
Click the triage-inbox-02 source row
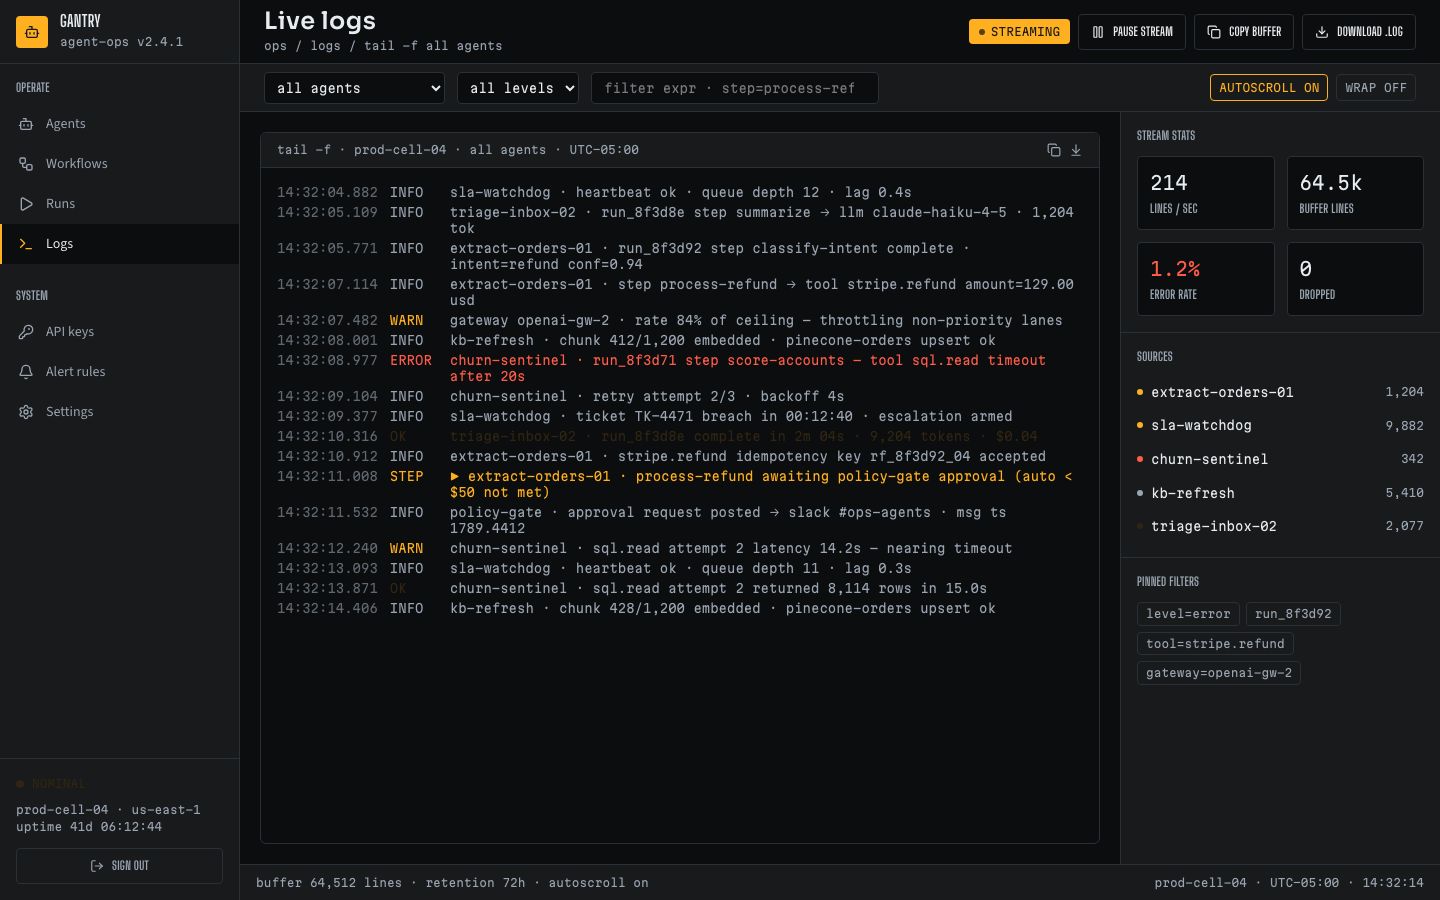[1280, 526]
